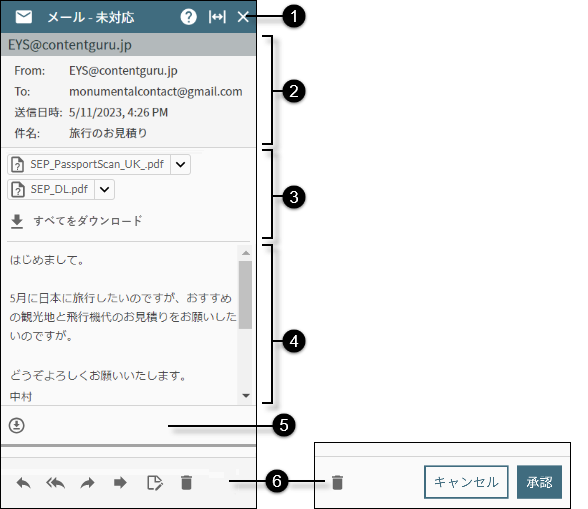
Task: Click the help question mark icon
Action: click(x=188, y=17)
